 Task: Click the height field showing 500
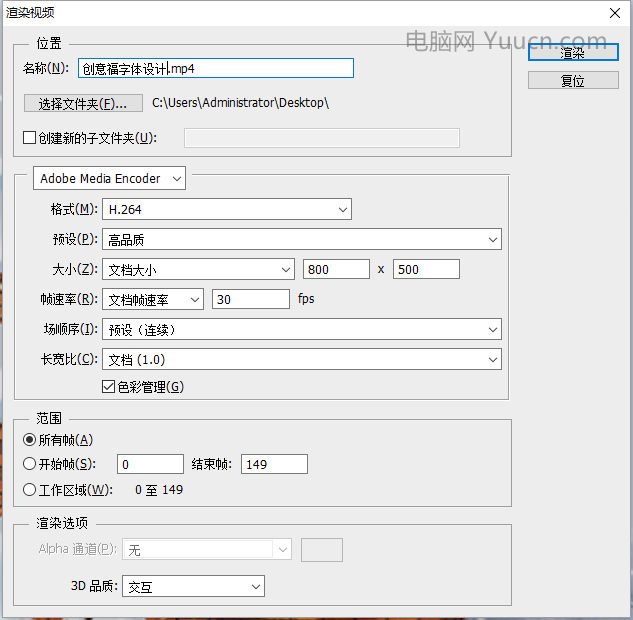pyautogui.click(x=426, y=269)
